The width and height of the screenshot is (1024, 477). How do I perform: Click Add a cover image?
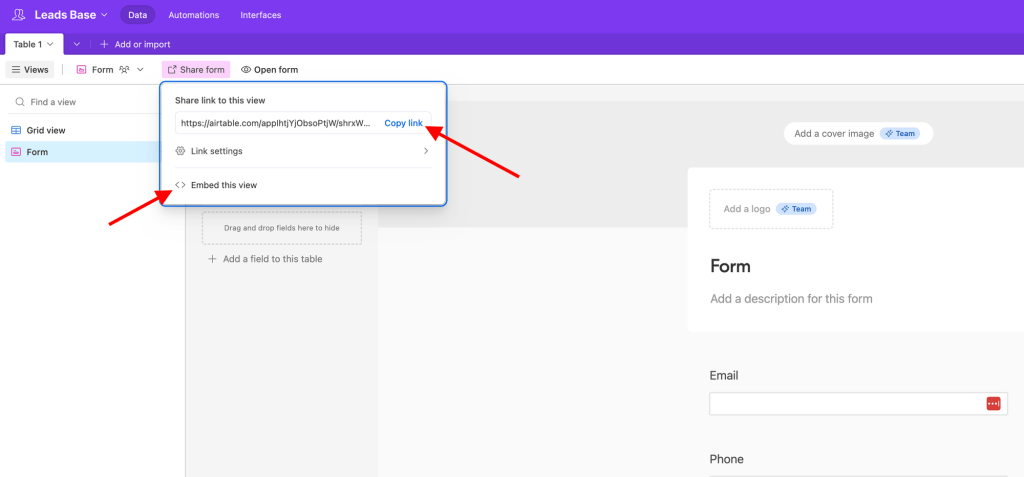tap(858, 133)
